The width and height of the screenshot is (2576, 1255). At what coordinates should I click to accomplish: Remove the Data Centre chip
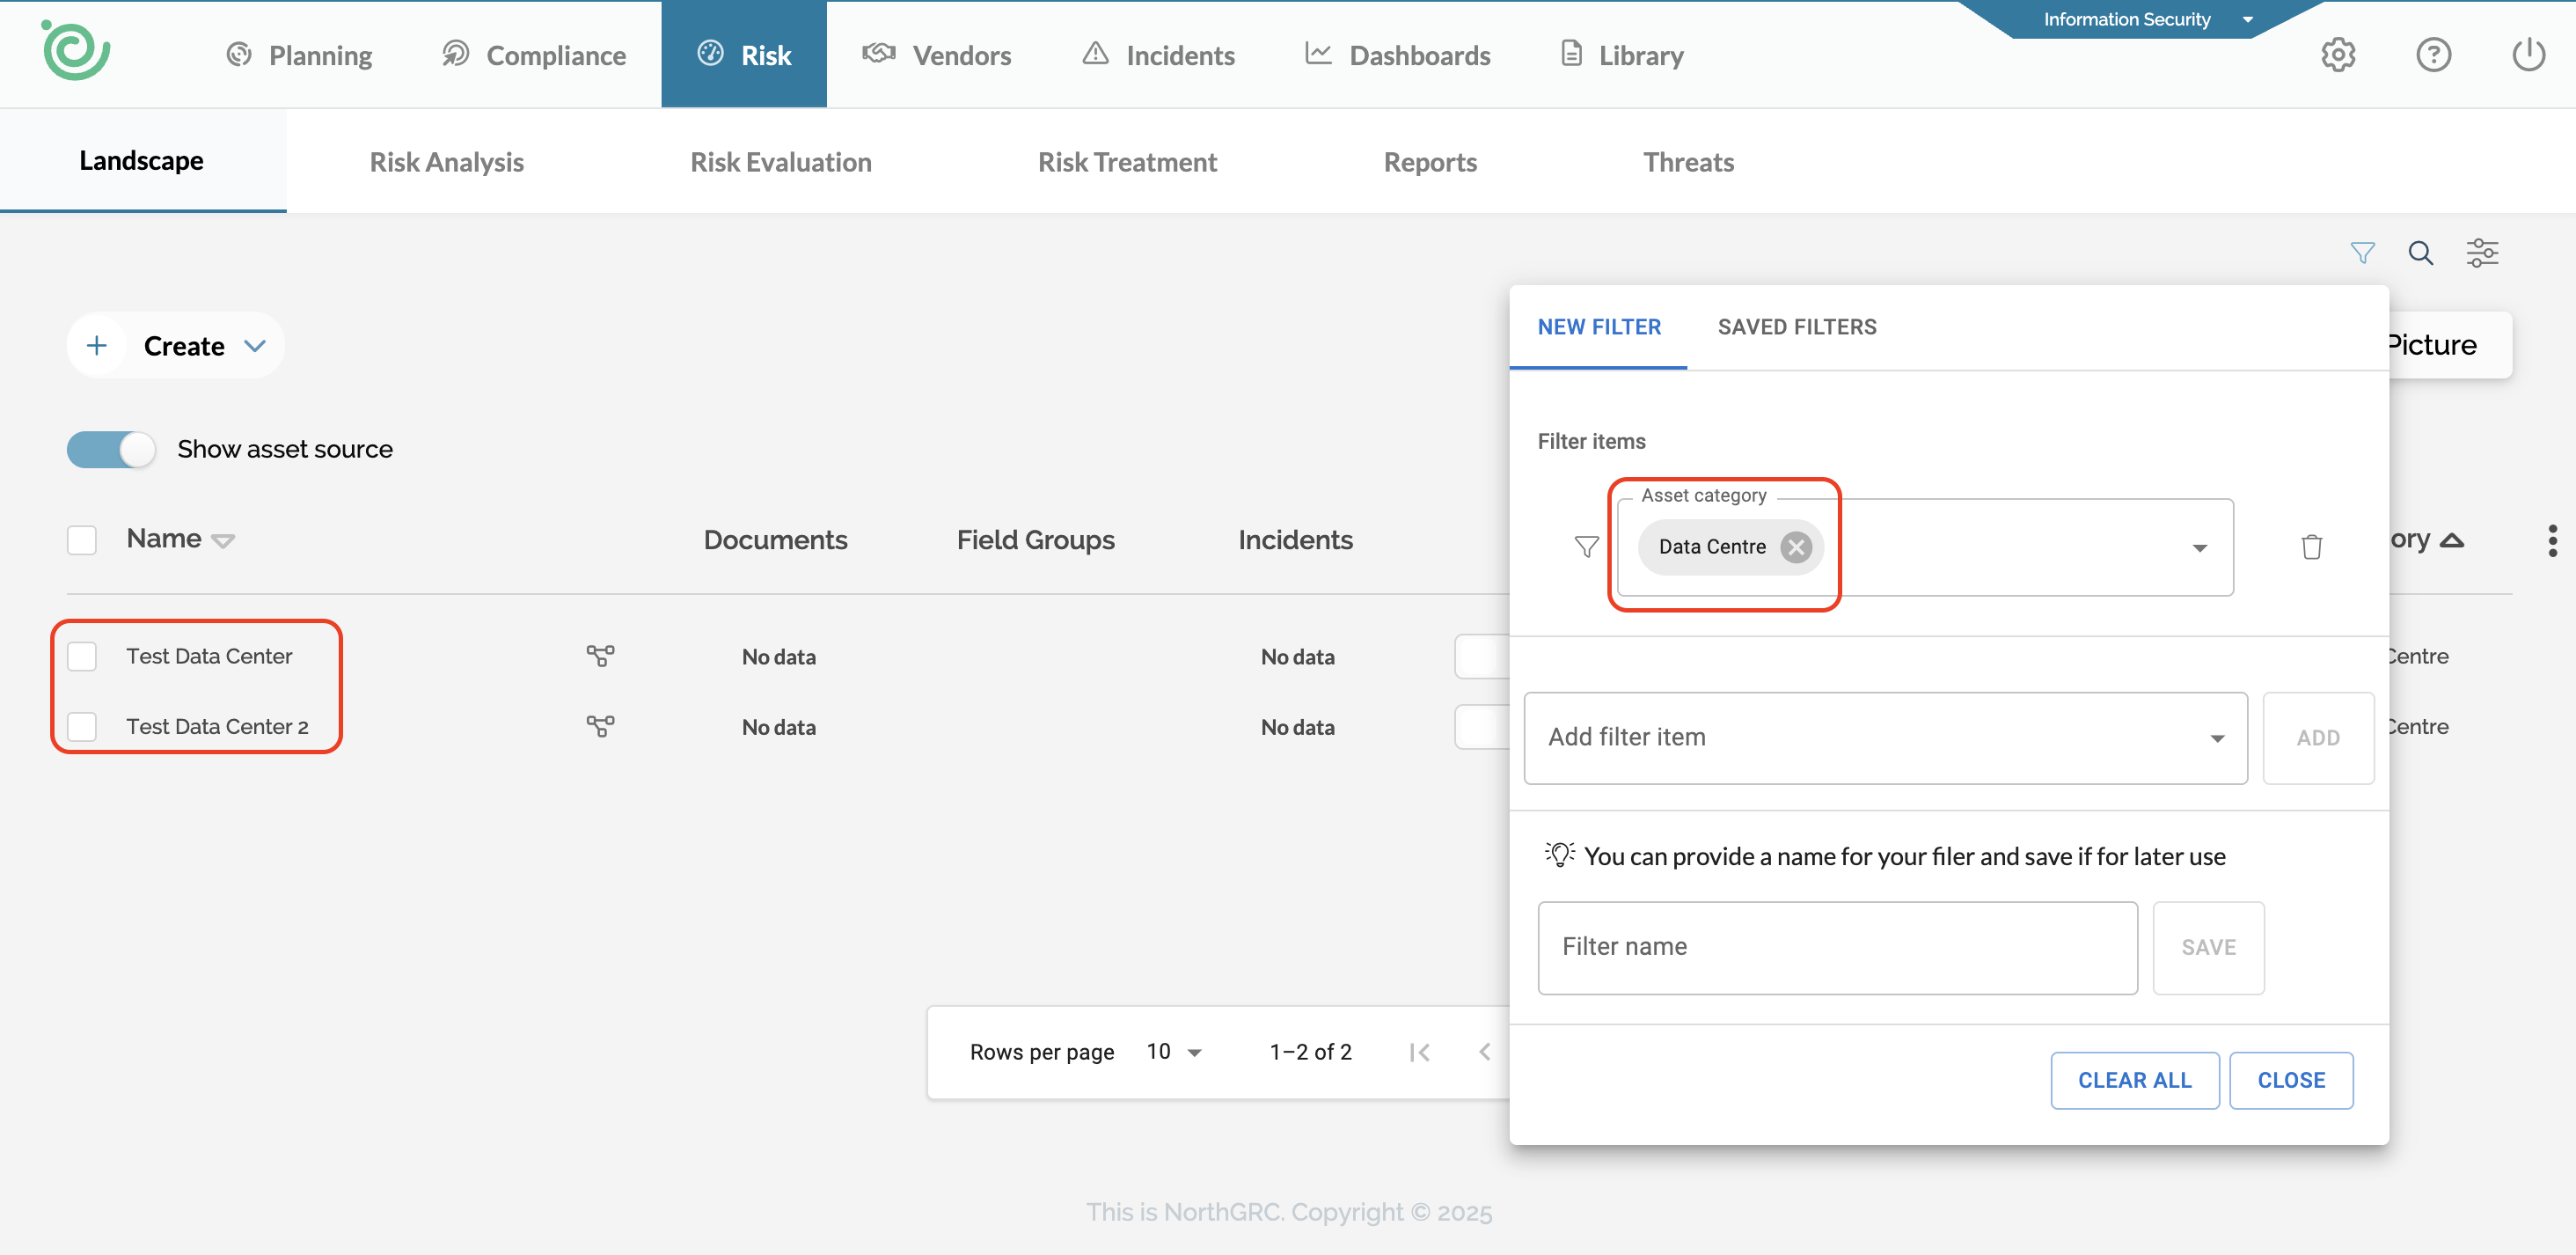pyautogui.click(x=1796, y=547)
